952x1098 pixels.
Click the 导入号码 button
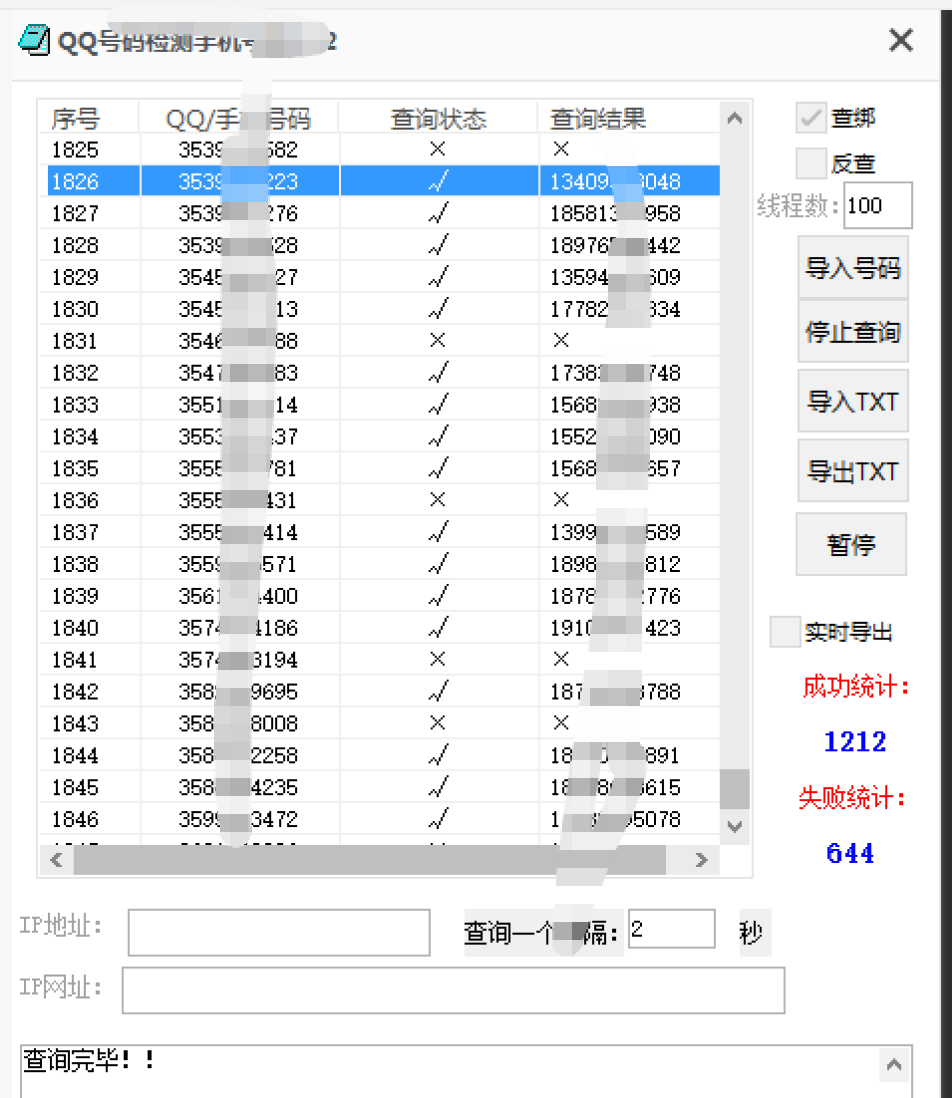[853, 267]
